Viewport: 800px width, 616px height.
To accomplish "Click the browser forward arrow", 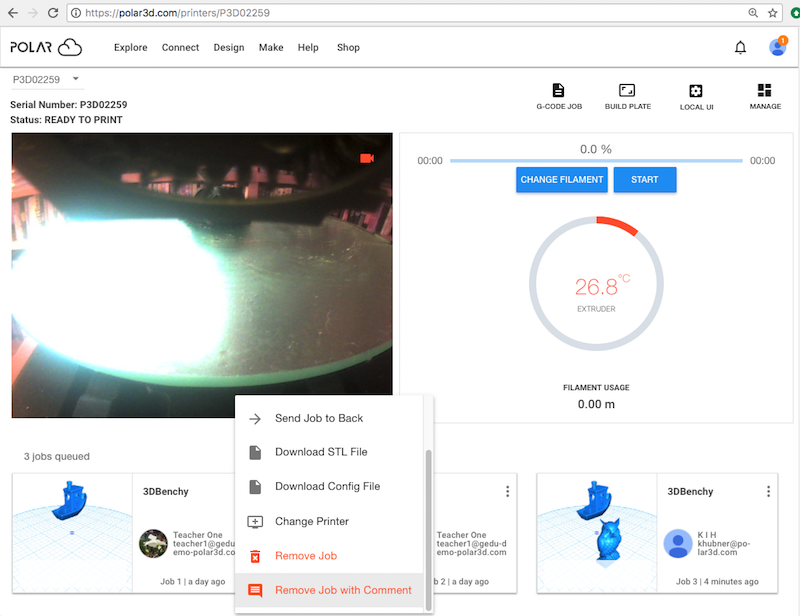I will [x=33, y=13].
